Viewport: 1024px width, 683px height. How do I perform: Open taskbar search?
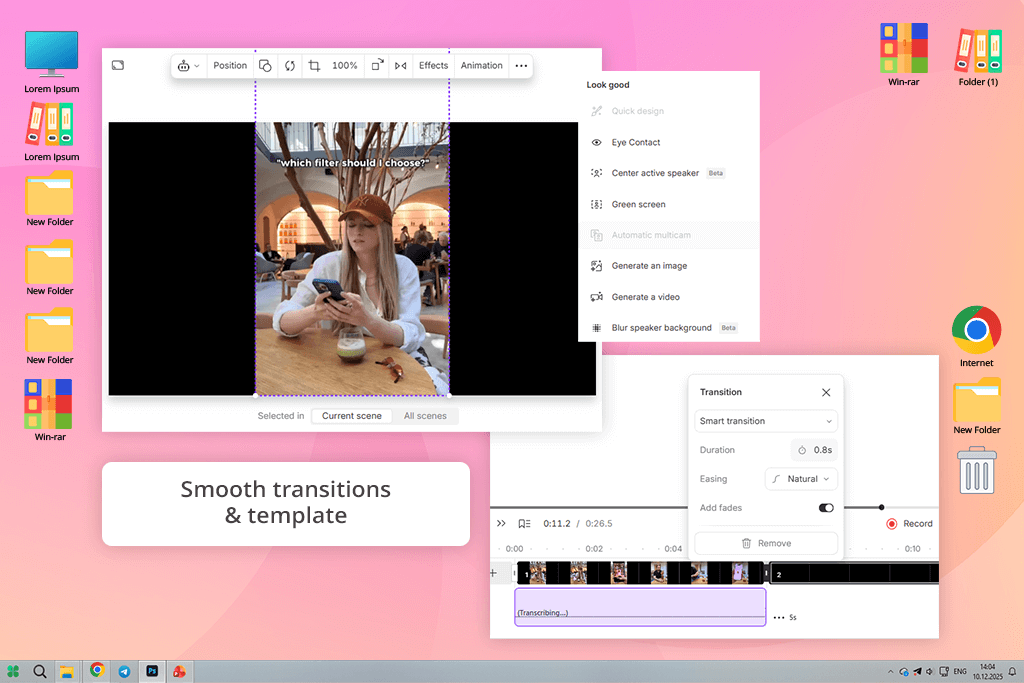pos(40,671)
